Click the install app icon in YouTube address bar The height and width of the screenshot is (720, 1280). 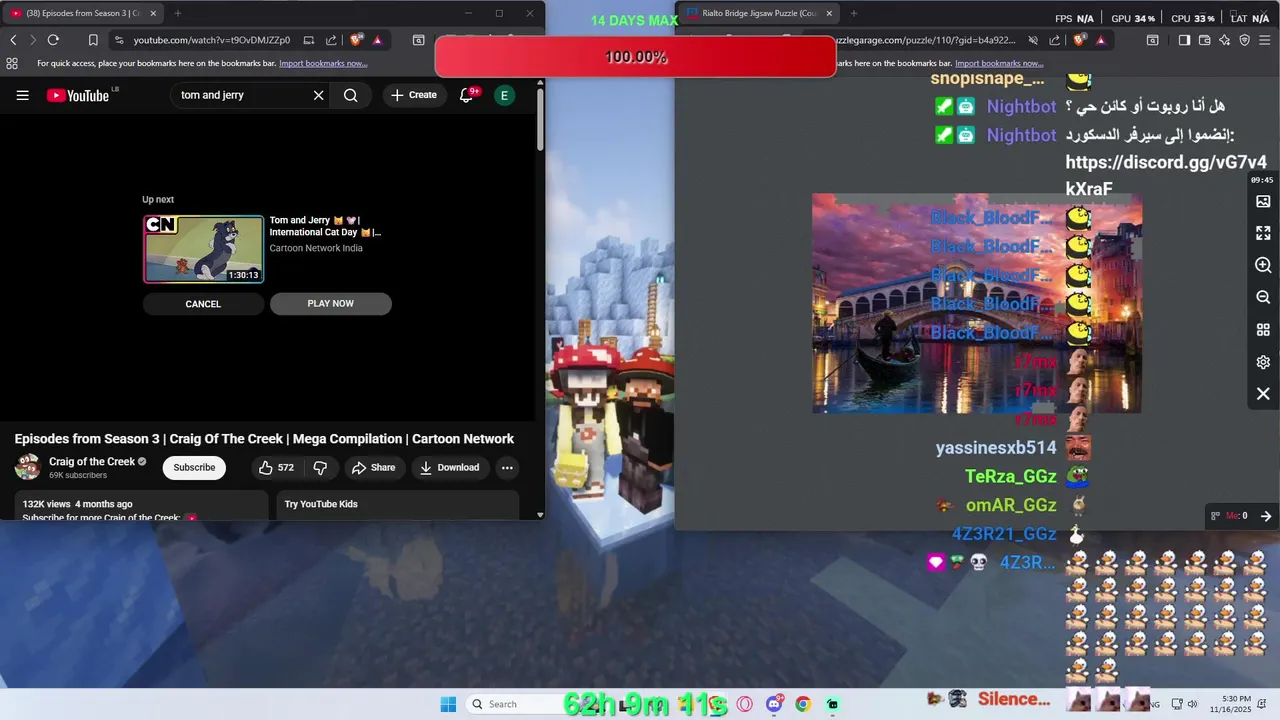(x=309, y=40)
